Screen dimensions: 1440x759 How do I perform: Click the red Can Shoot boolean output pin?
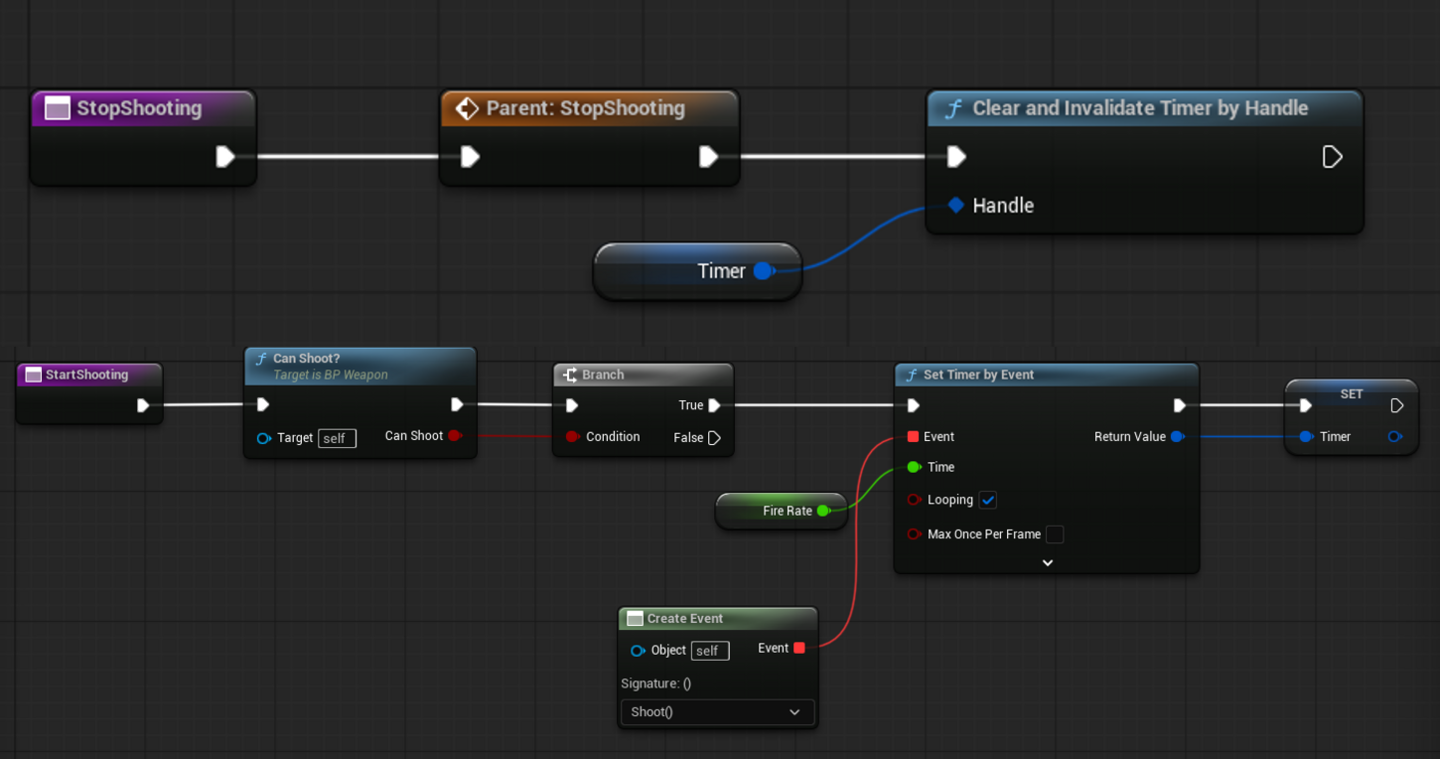[x=454, y=436]
